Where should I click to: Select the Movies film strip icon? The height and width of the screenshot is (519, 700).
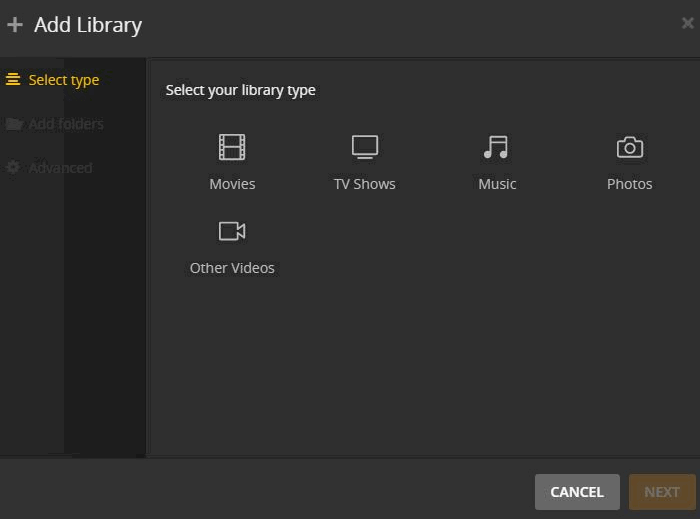[x=232, y=147]
